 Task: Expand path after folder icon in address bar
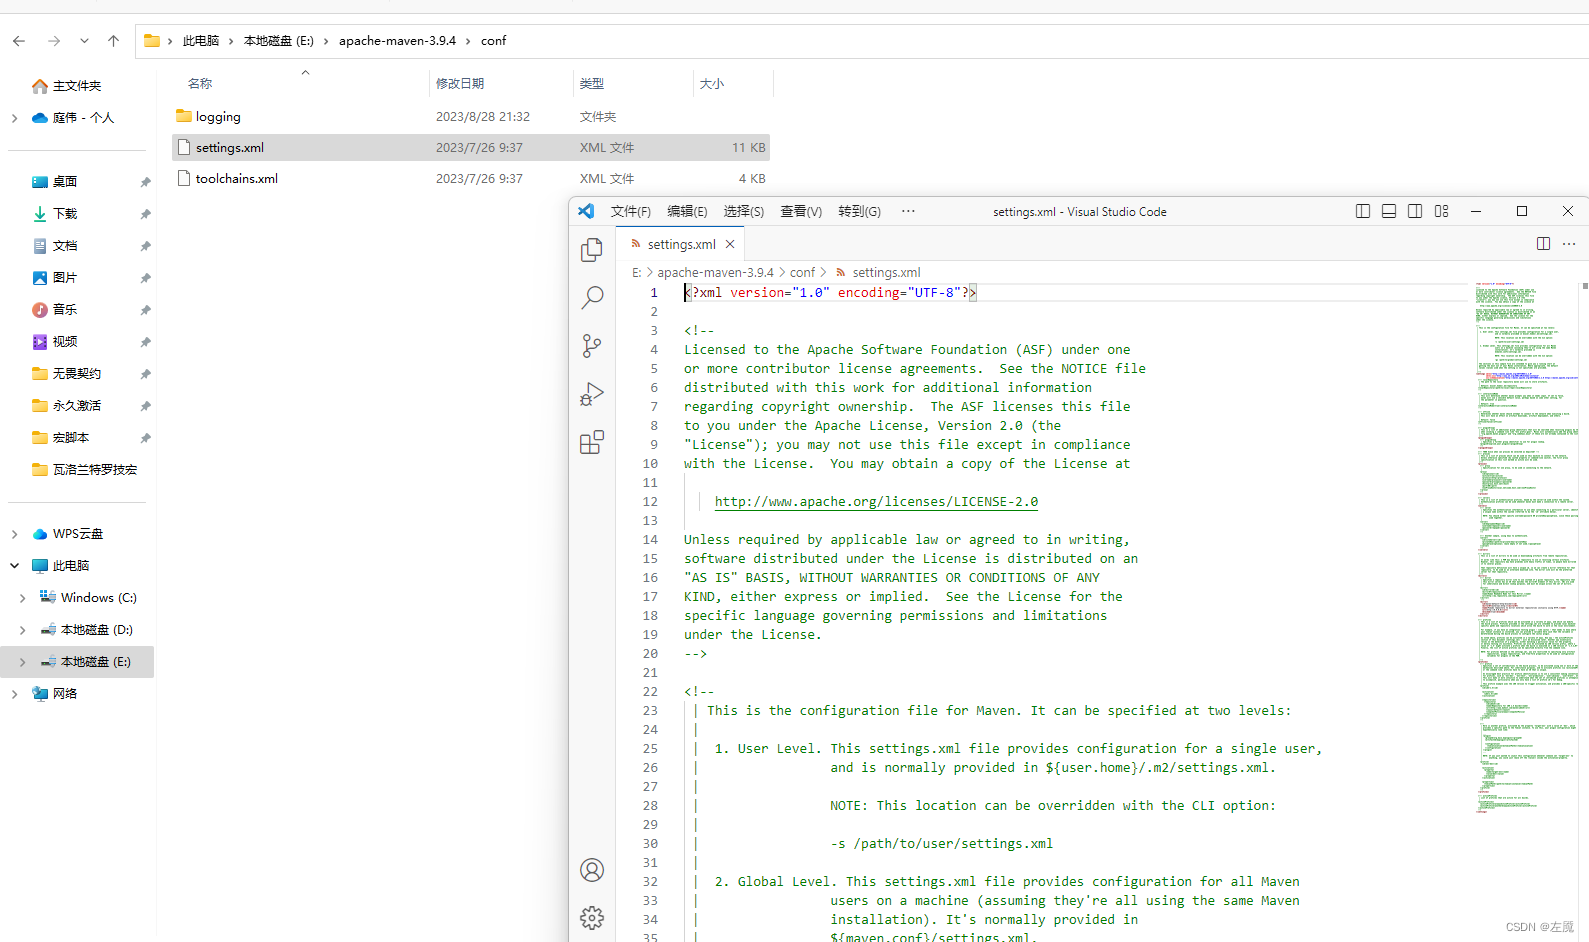click(x=170, y=41)
